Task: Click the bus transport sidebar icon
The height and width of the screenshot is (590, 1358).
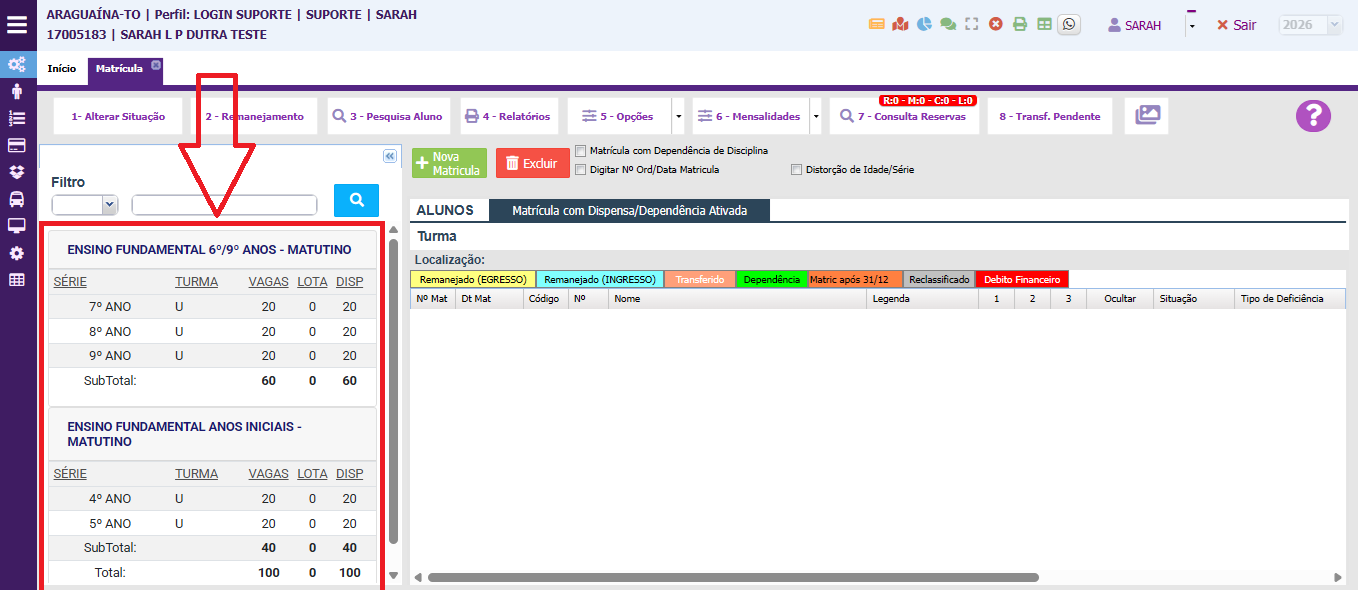Action: click(17, 199)
